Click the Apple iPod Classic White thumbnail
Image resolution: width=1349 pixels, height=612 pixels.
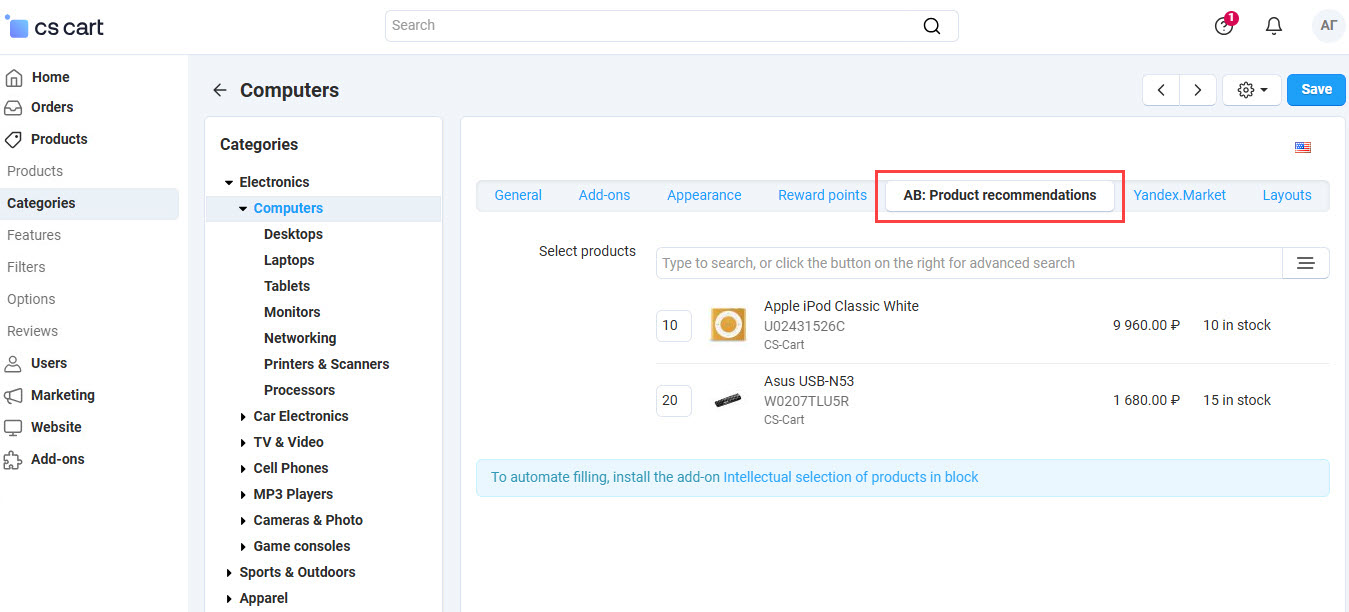(x=728, y=325)
